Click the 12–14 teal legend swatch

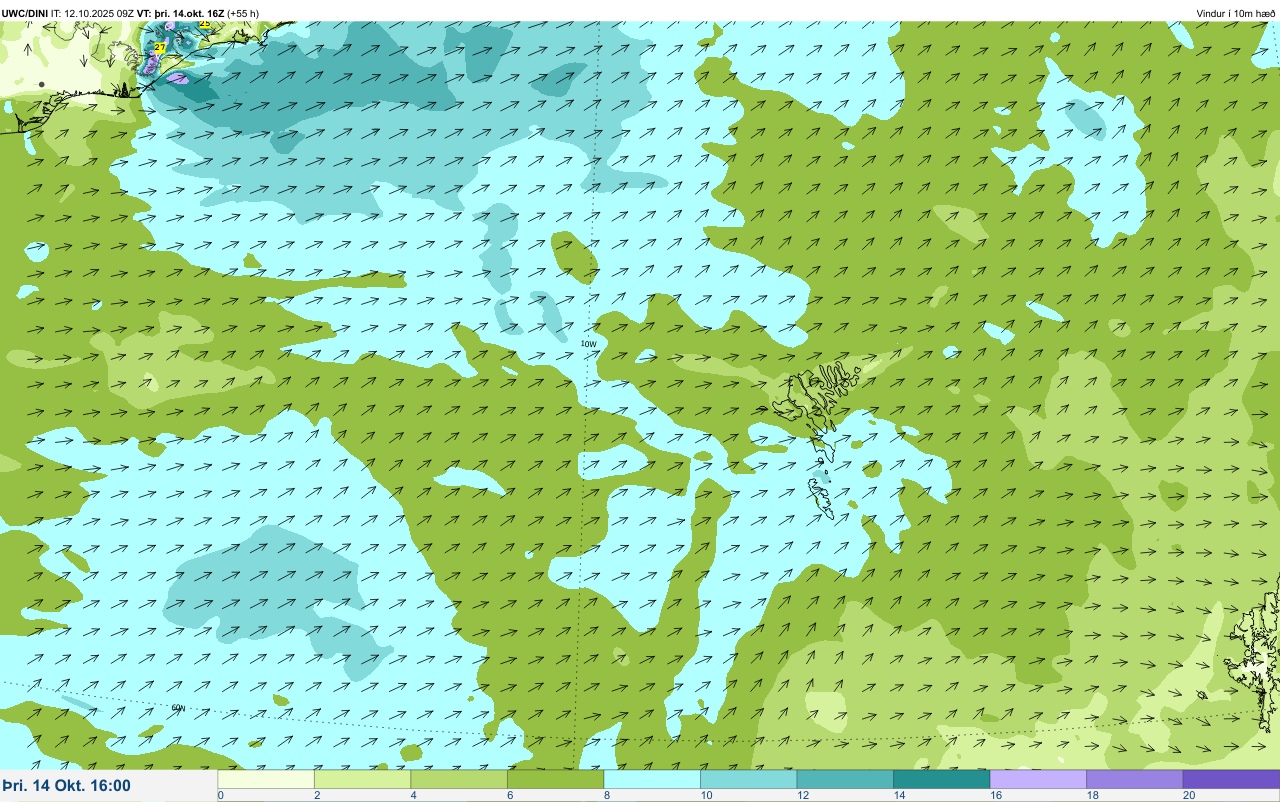tap(845, 779)
